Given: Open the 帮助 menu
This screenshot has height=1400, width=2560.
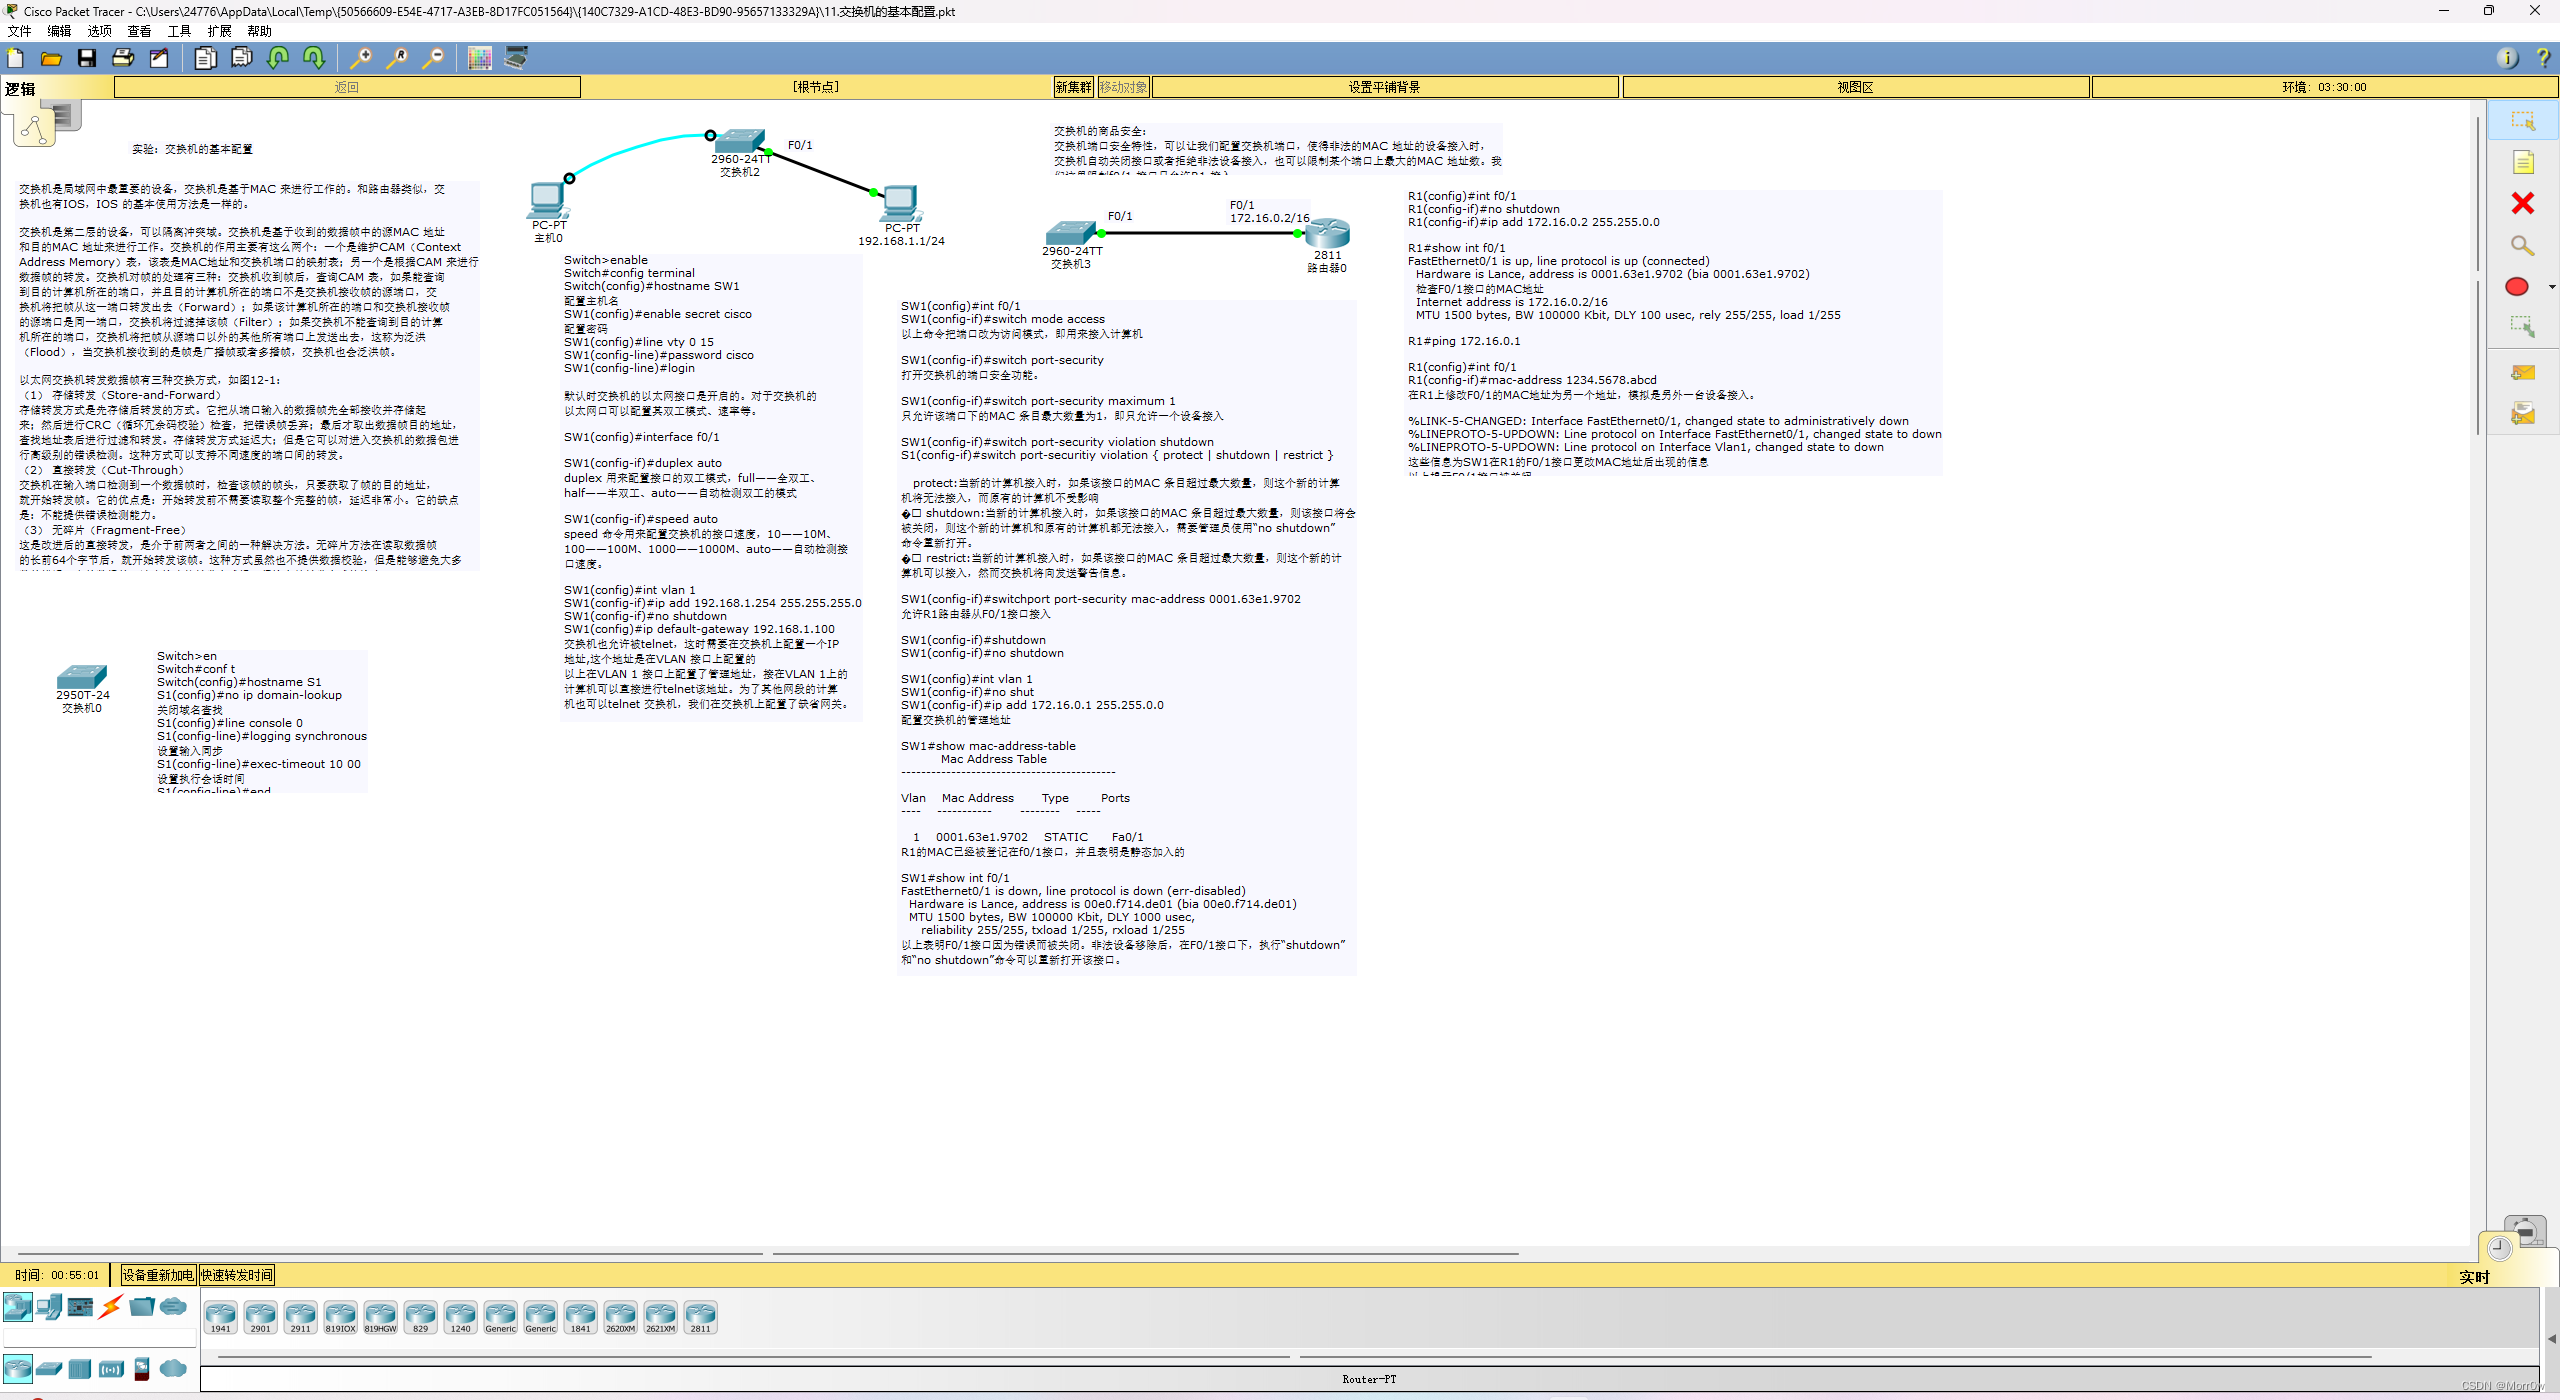Looking at the screenshot, I should (259, 31).
